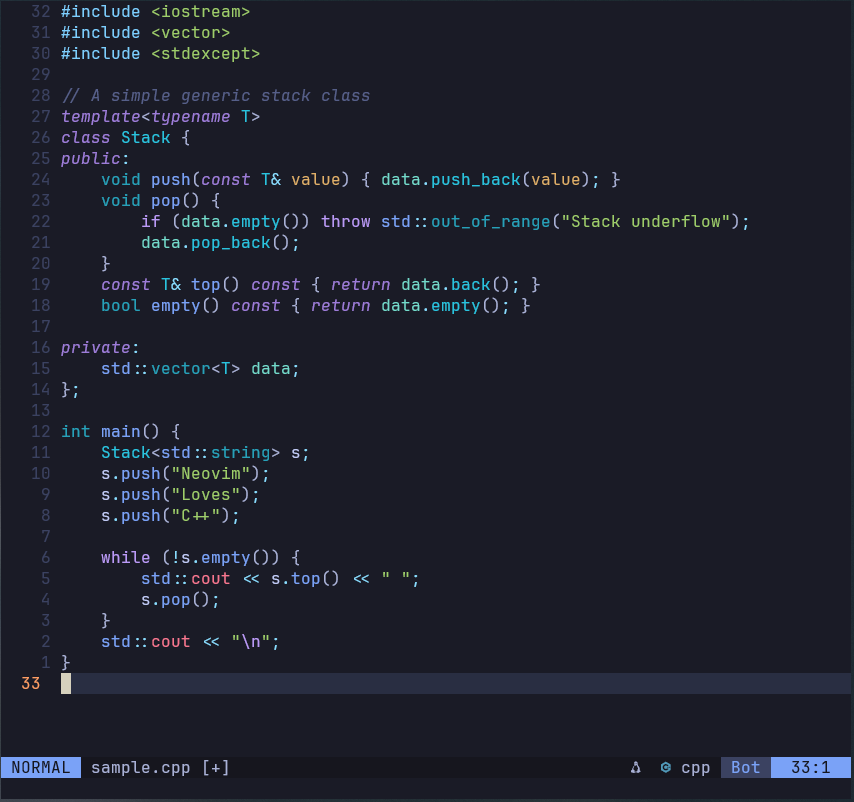Click the cpp filetype label
Viewport: 854px width, 802px height.
696,768
